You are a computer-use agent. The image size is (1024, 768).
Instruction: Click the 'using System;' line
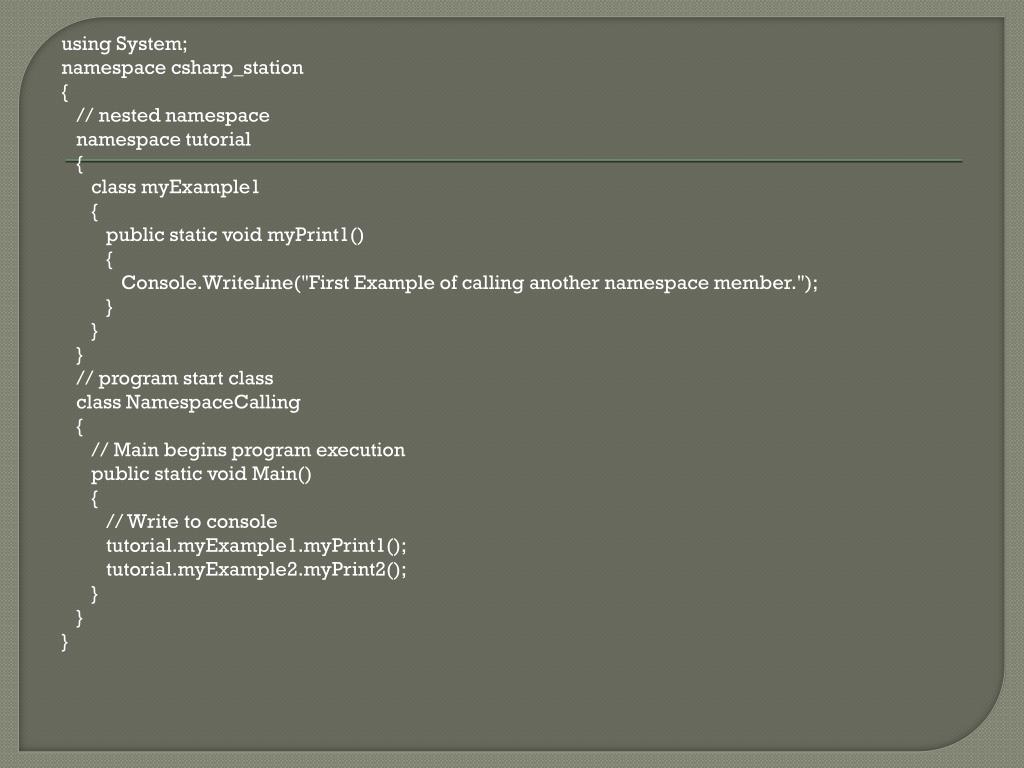coord(124,44)
